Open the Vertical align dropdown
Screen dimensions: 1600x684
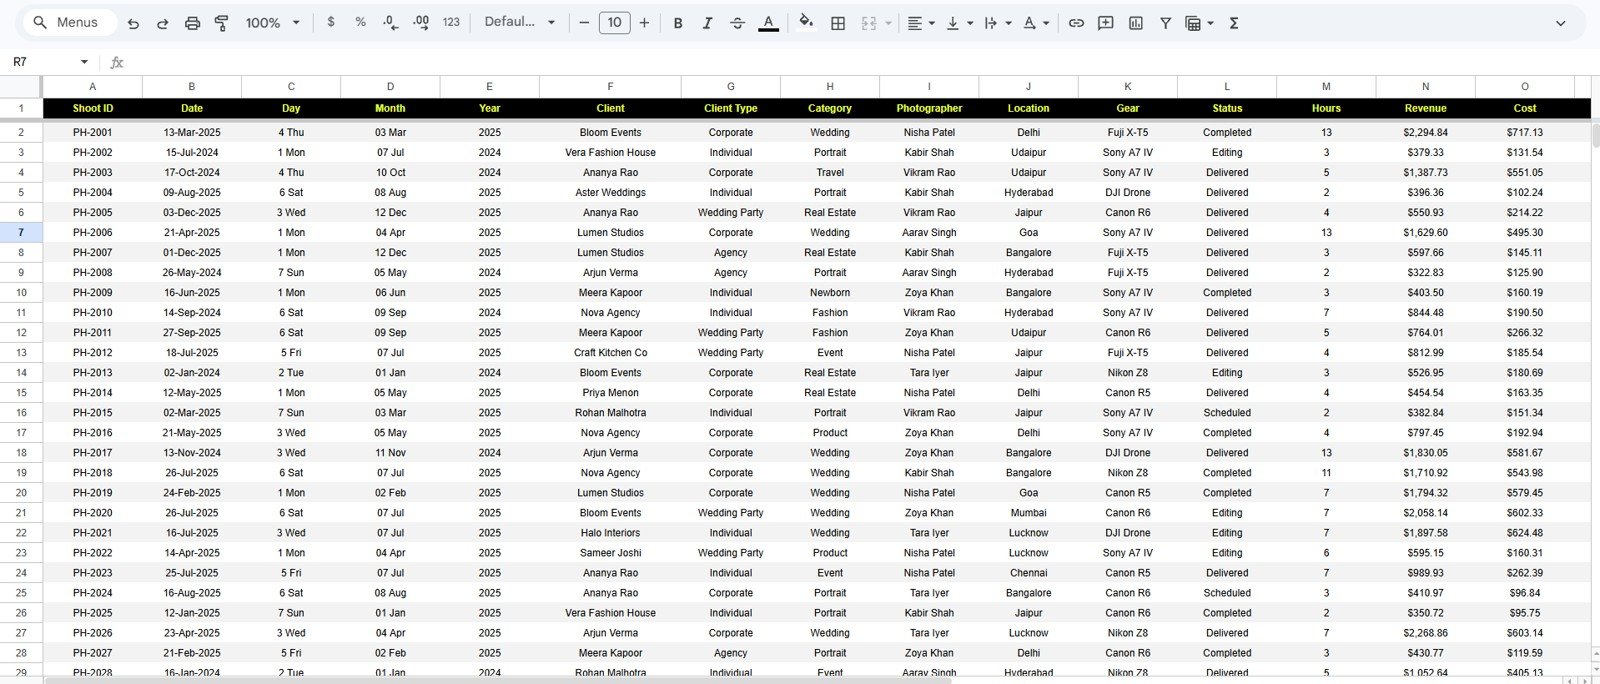point(958,23)
